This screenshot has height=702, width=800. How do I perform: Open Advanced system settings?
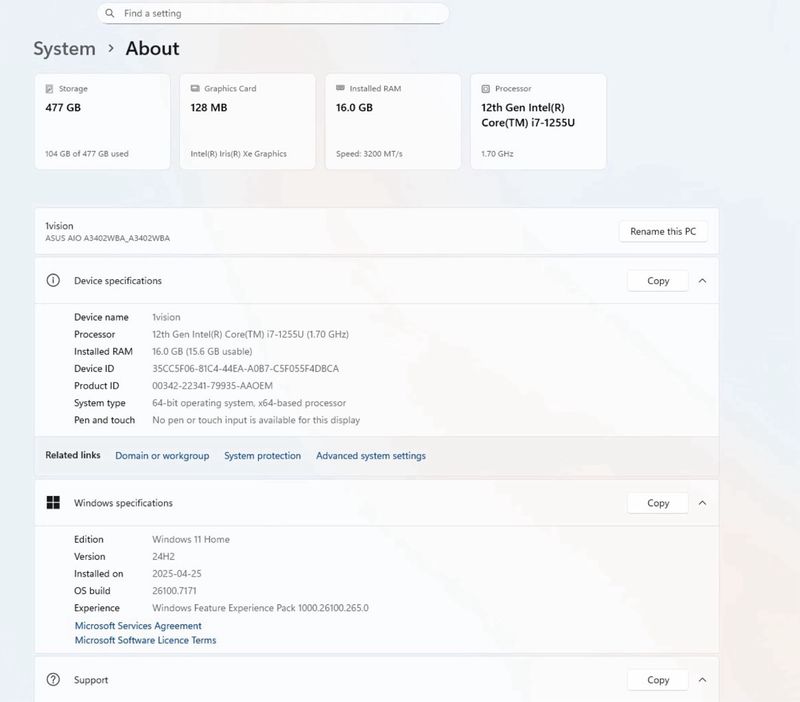(371, 456)
